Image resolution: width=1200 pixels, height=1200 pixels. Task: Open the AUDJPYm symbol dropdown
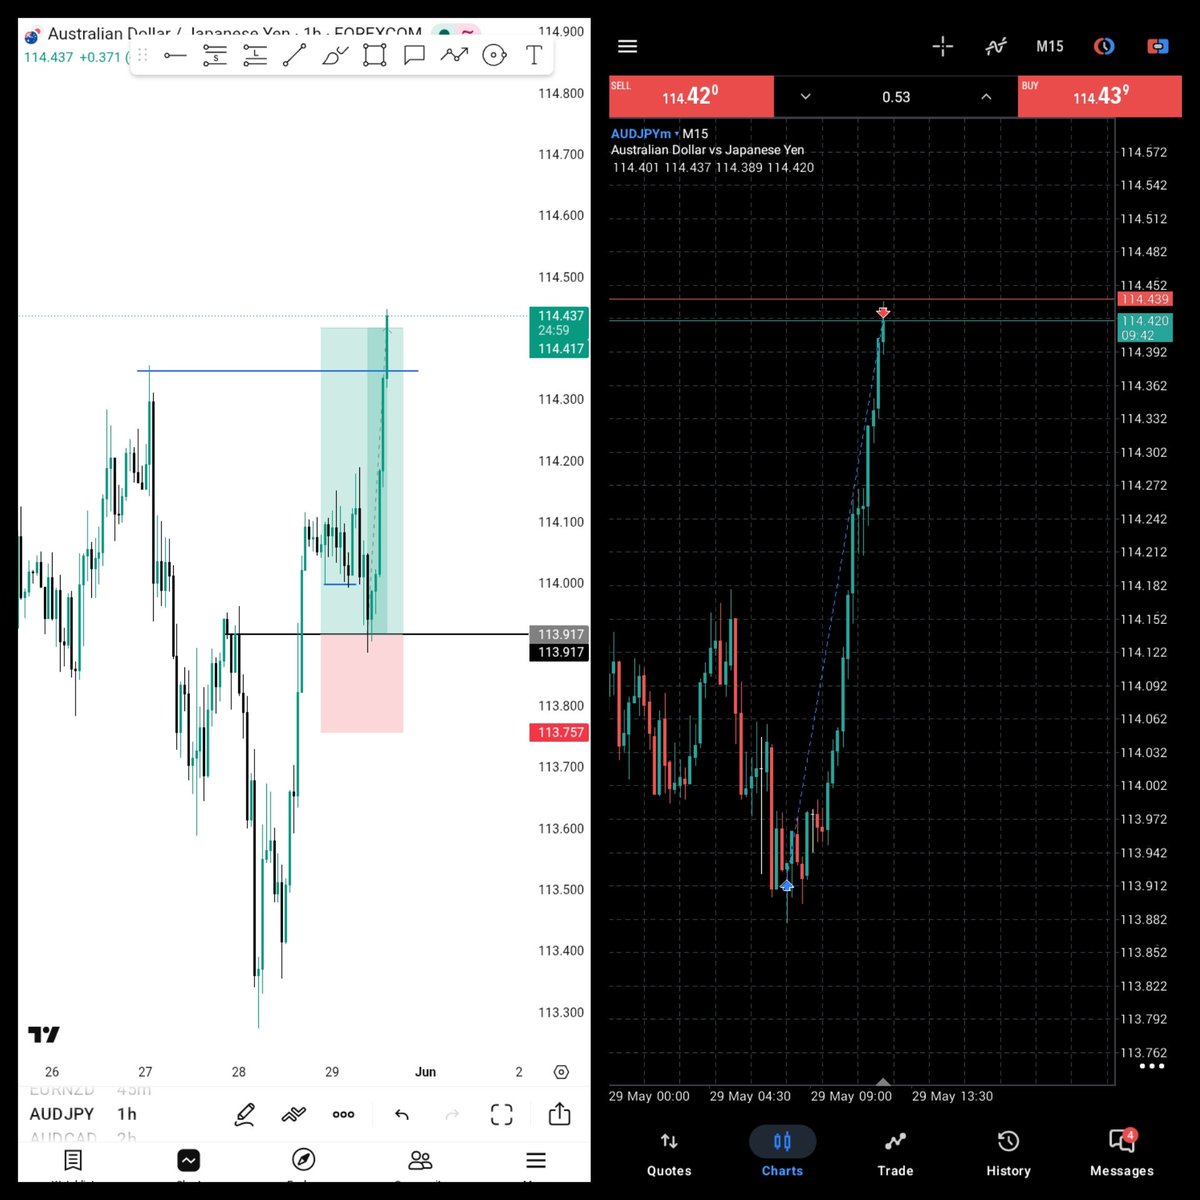(x=645, y=133)
